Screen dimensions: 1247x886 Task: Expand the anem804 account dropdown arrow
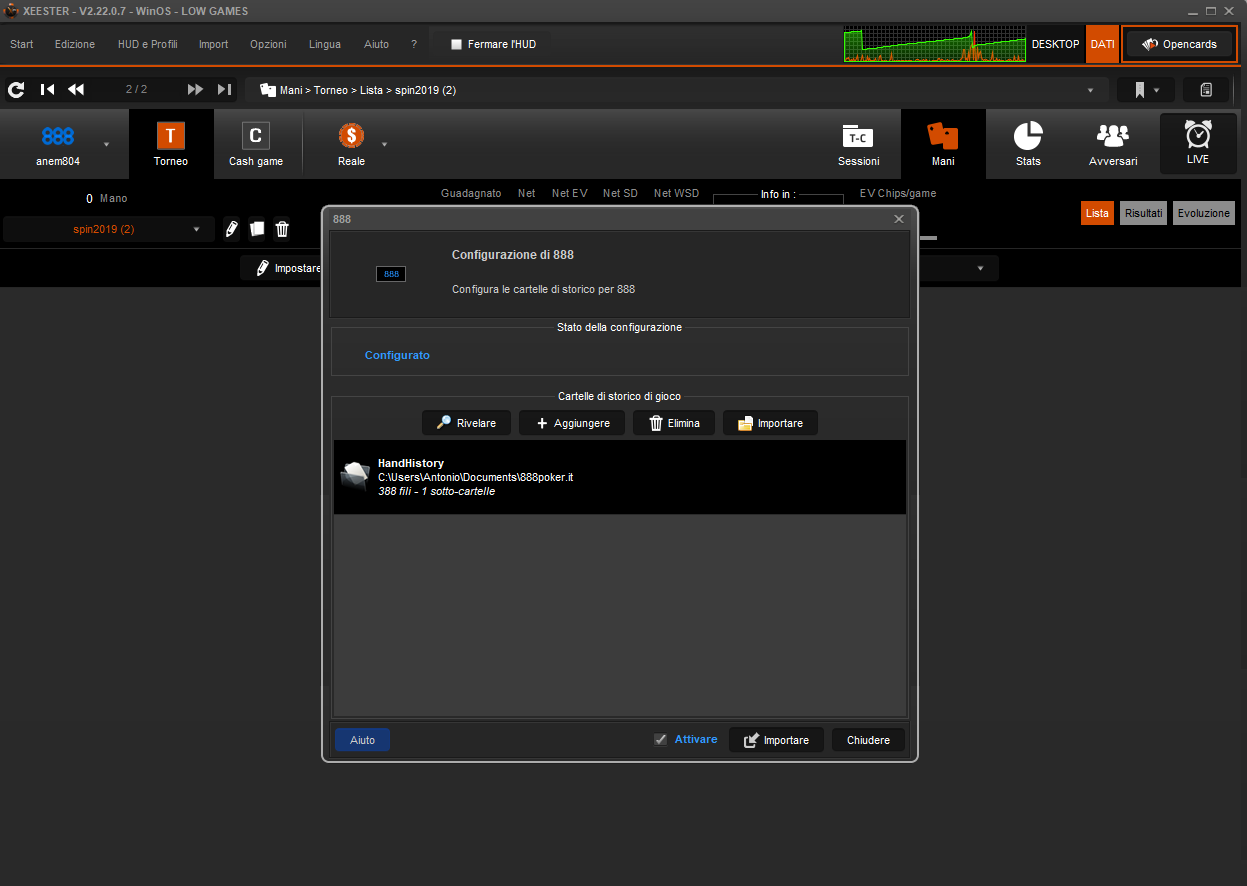106,145
